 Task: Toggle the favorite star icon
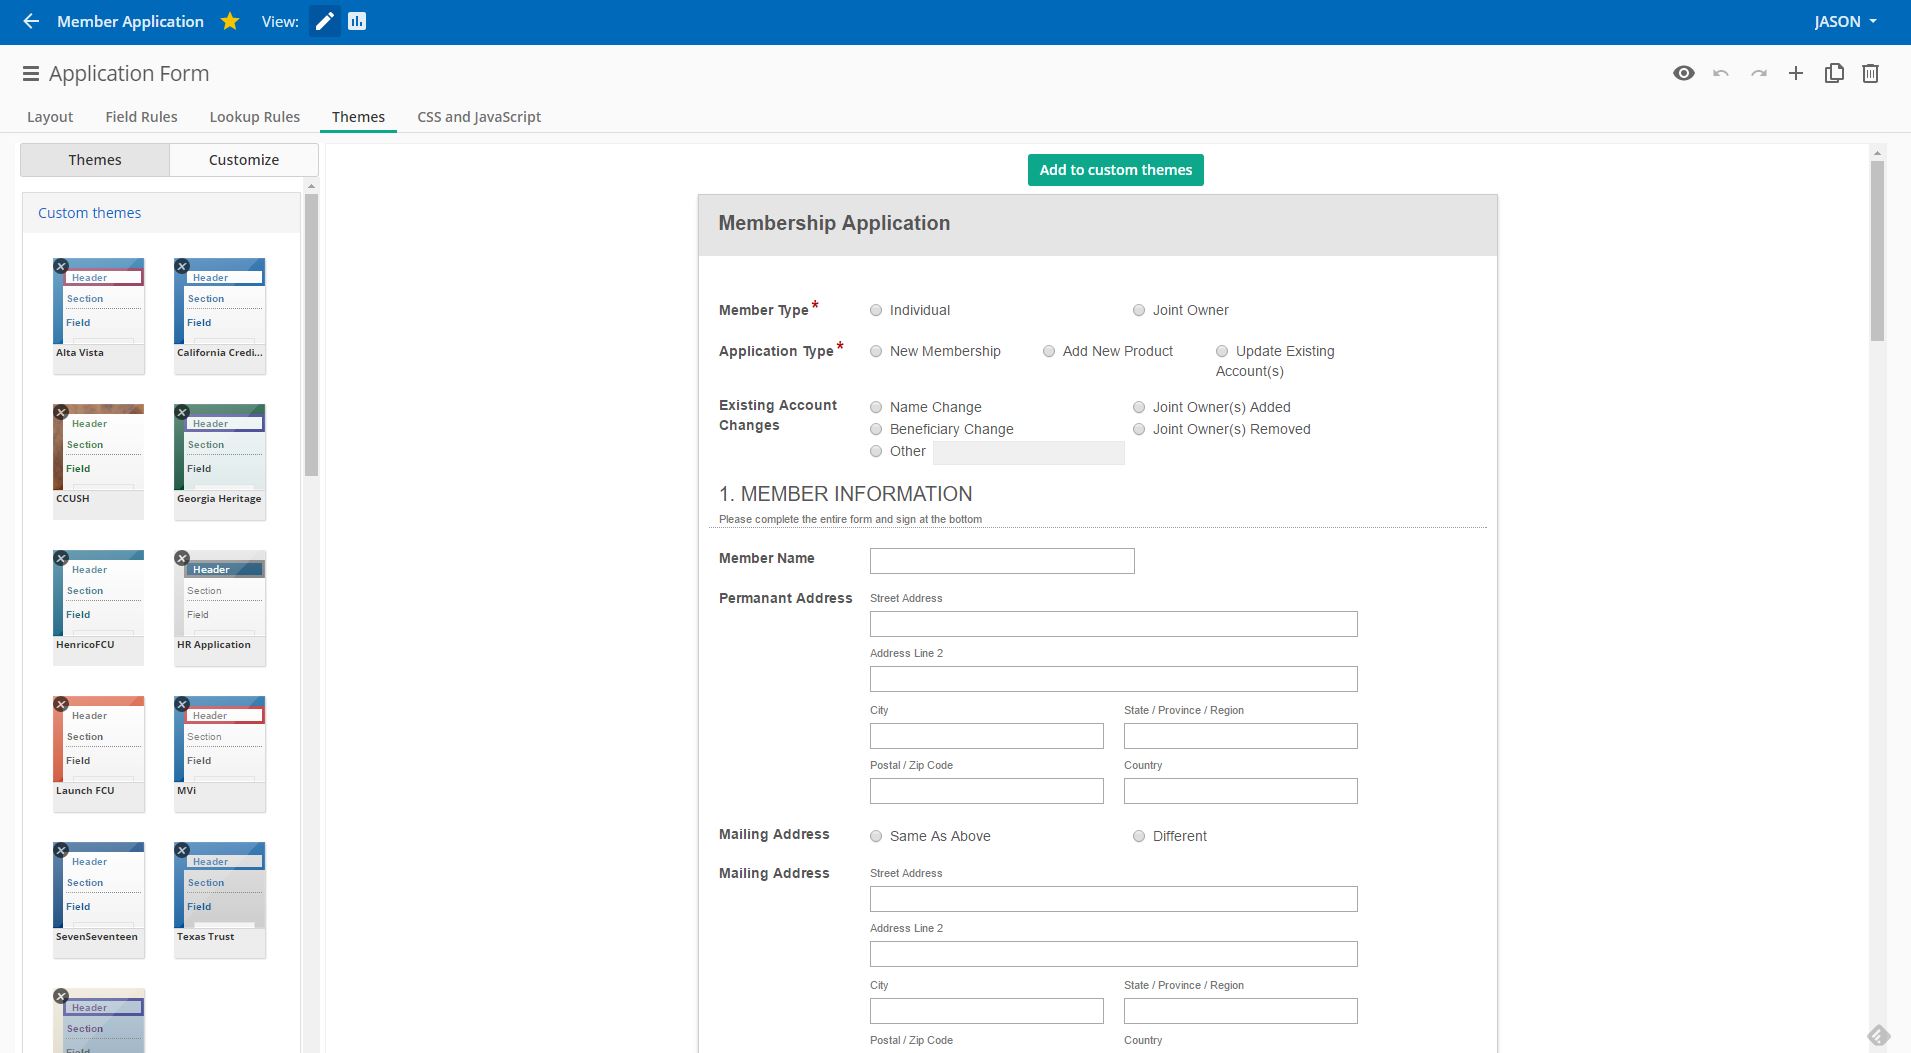point(230,21)
